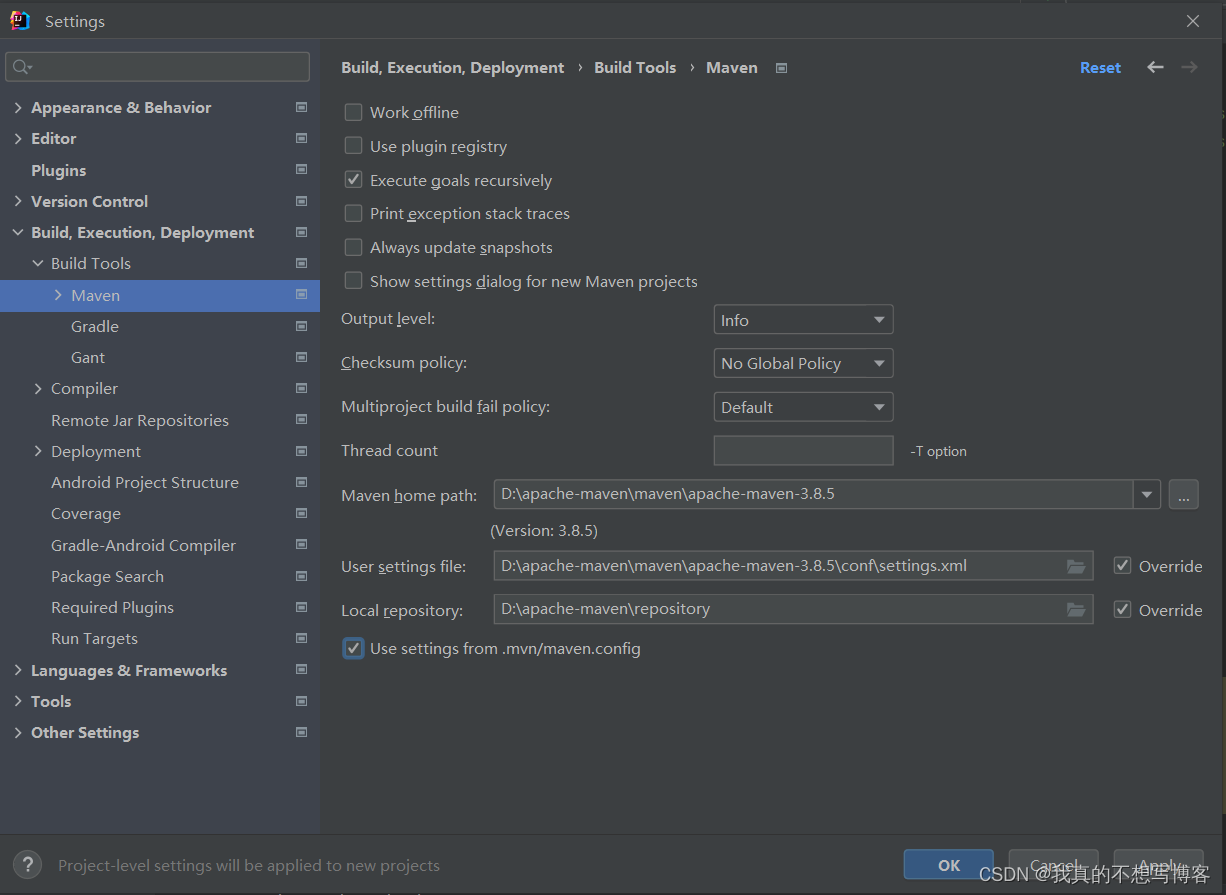The image size is (1226, 895).
Task: Expand the Appearance & Behavior section
Action: coord(18,107)
